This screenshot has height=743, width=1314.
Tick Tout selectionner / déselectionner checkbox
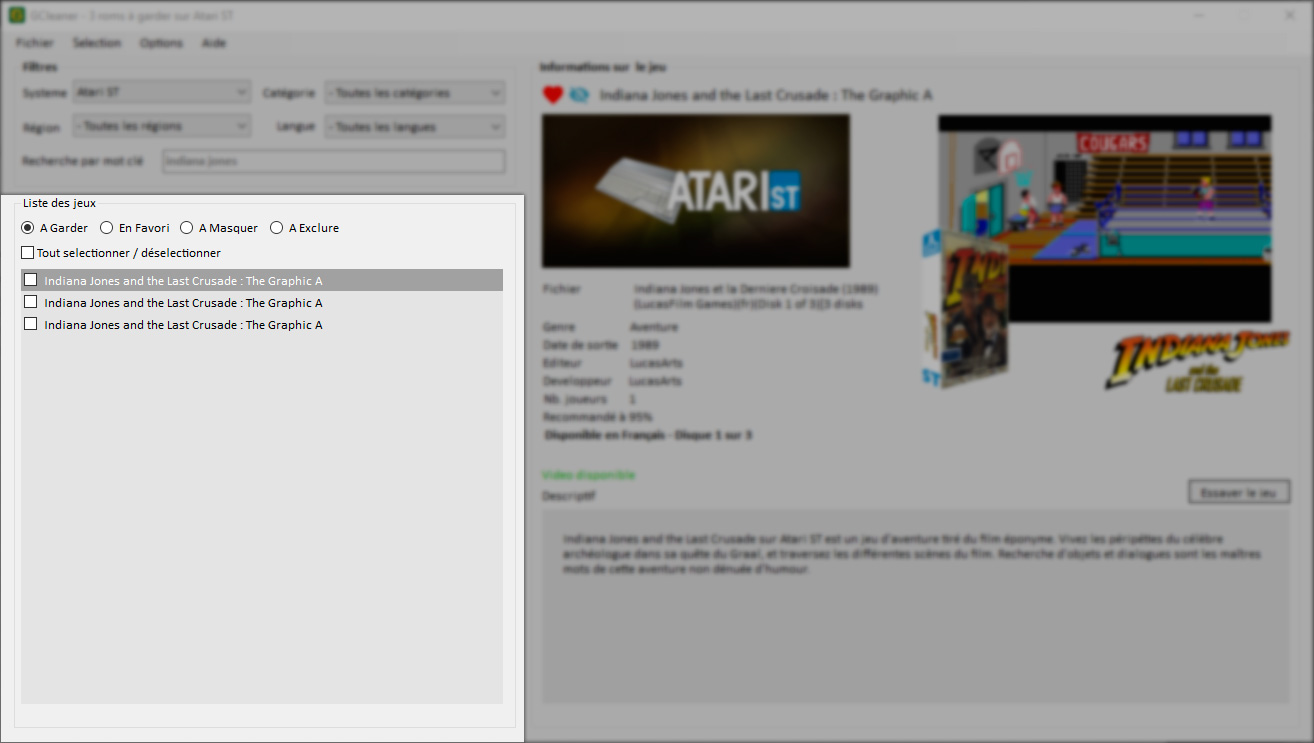pyautogui.click(x=28, y=253)
